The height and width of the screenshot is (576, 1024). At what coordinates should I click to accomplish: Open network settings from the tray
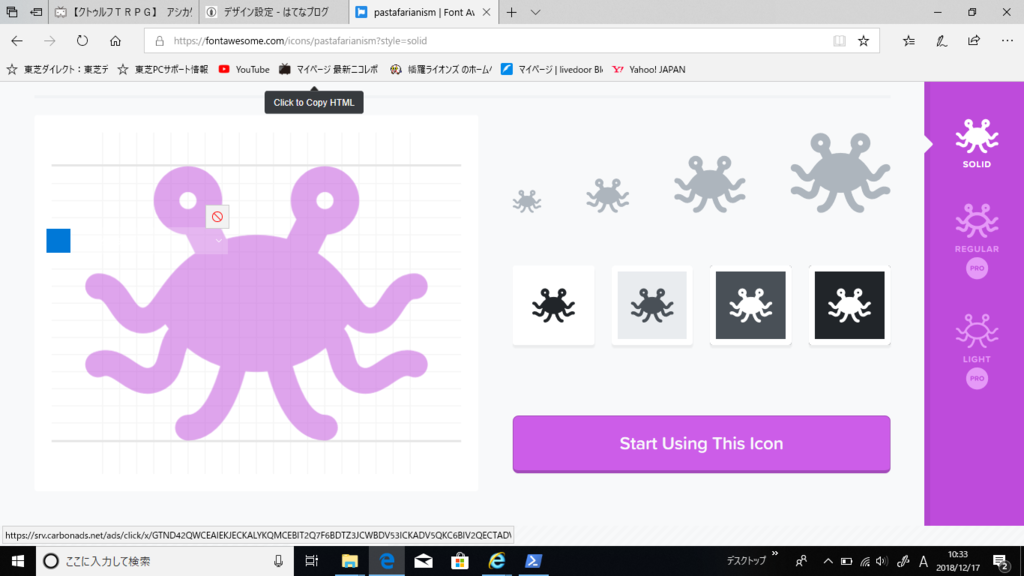tap(865, 561)
